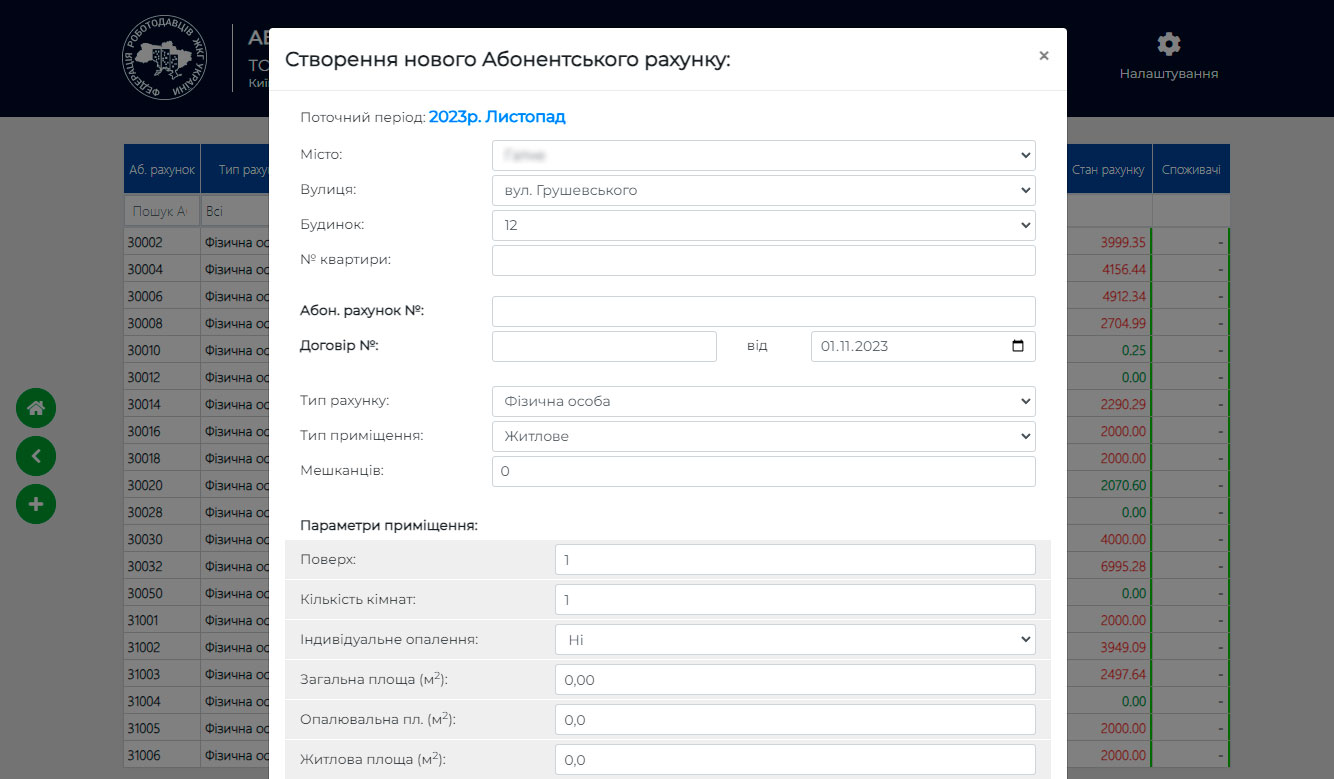This screenshot has width=1334, height=779.
Task: Click the Загальна площа input field
Action: (795, 679)
